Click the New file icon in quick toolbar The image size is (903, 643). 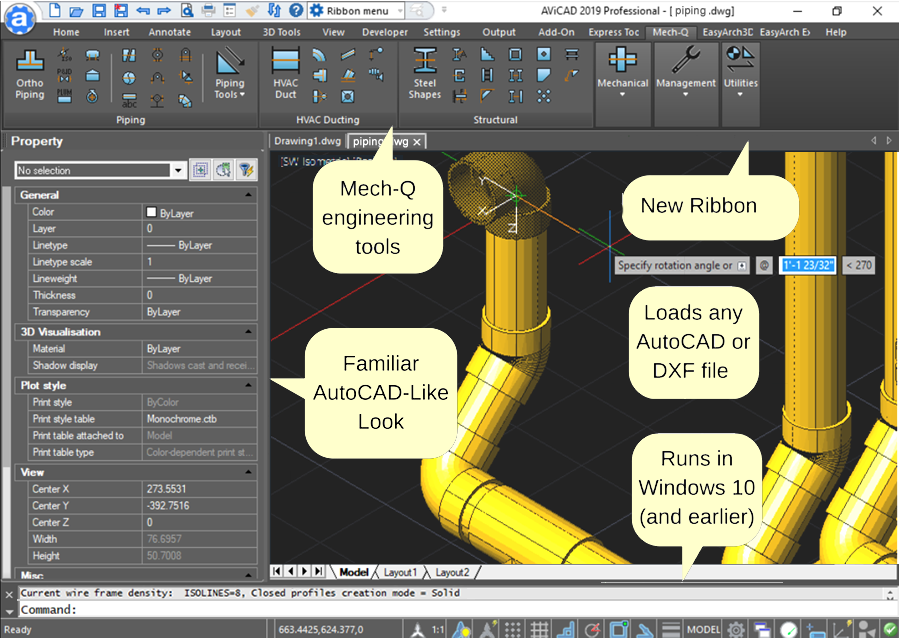55,10
